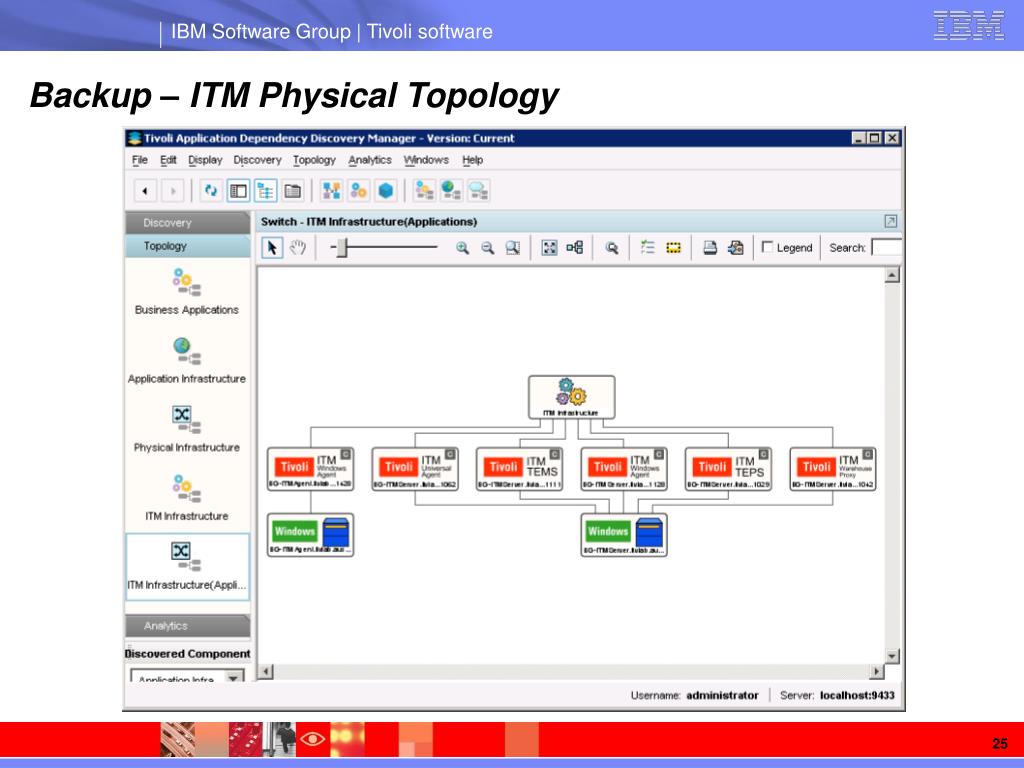Click the export topology icon
Image resolution: width=1024 pixels, height=768 pixels.
736,248
